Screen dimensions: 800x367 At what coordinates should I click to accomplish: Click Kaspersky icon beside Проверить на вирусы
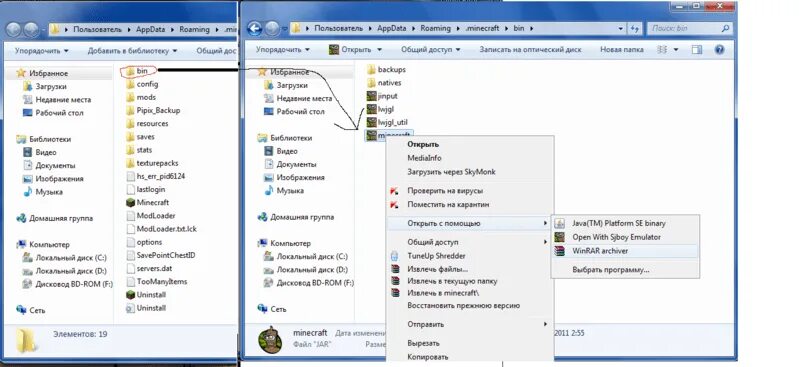(x=394, y=191)
